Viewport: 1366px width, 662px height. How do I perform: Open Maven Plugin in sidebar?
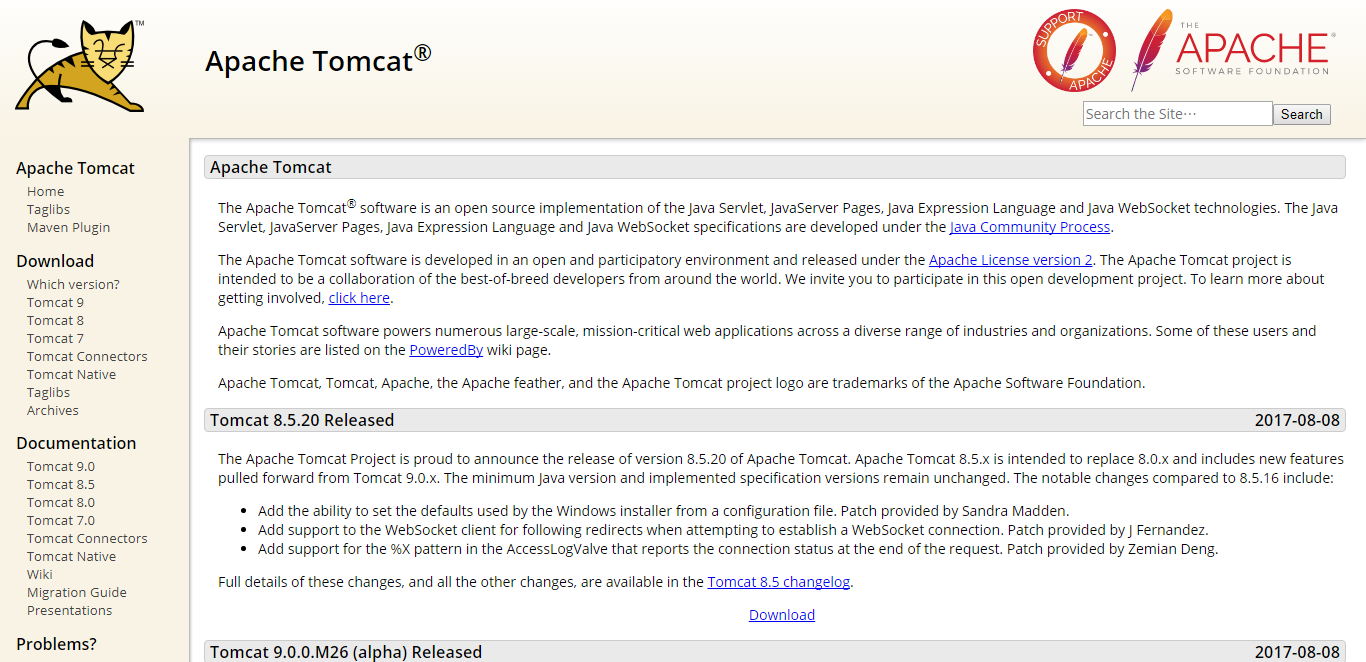tap(68, 227)
